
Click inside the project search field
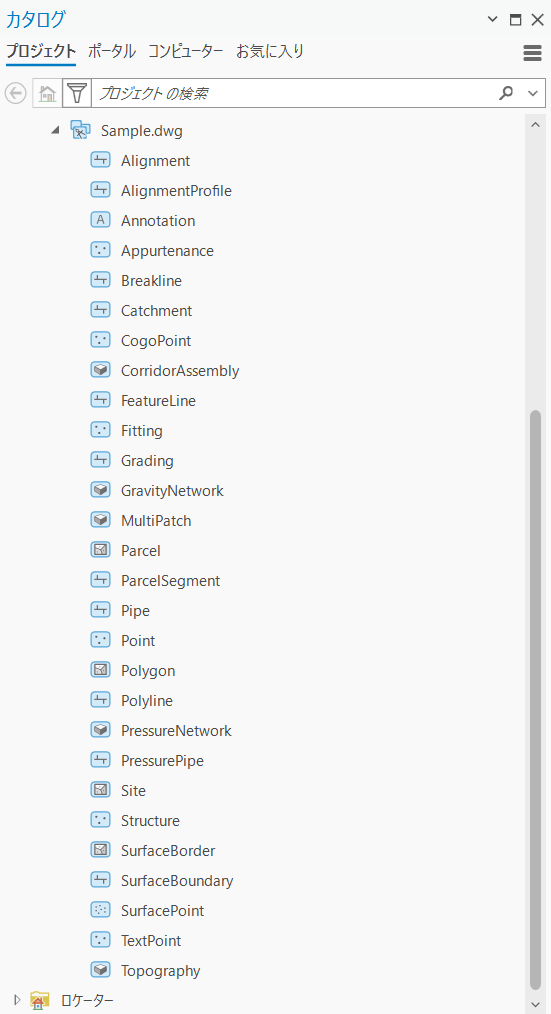click(295, 93)
